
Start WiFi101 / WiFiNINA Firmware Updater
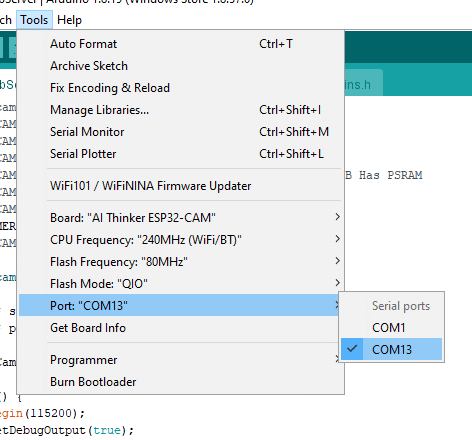[x=180, y=186]
